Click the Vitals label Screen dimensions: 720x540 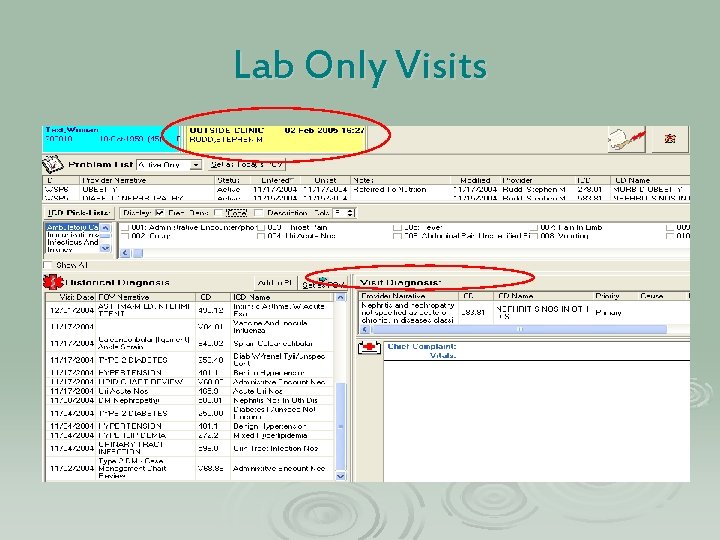pyautogui.click(x=443, y=355)
